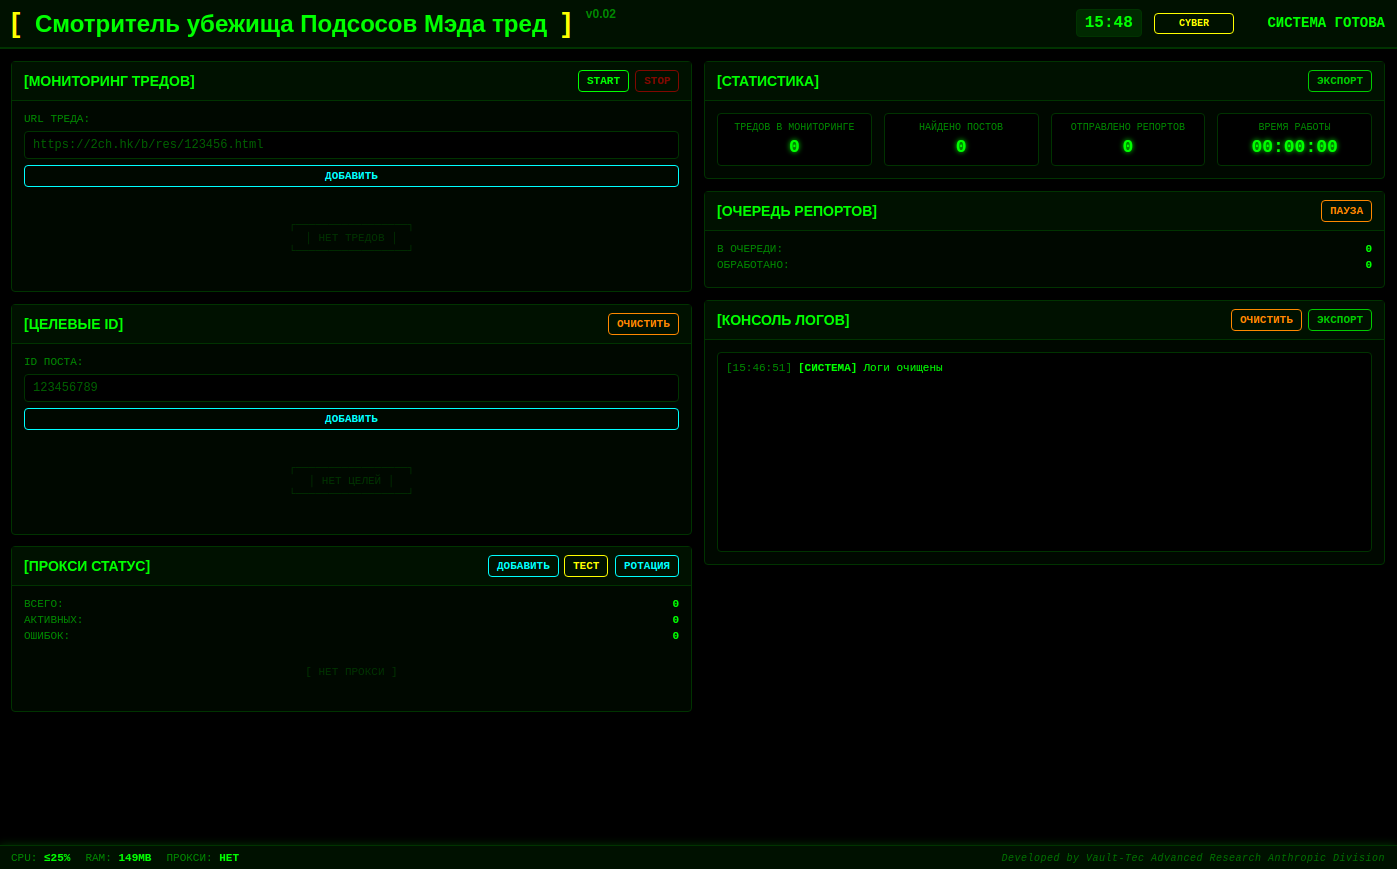Click the НЕТ ЦЕЛЕЙ placeholder
Viewport: 1397px width, 869px height.
(351, 481)
